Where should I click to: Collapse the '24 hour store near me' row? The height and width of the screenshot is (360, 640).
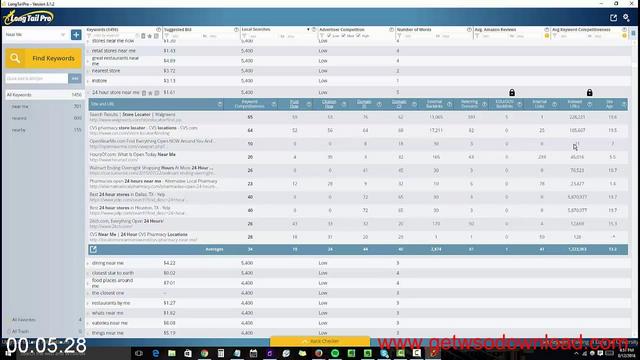pyautogui.click(x=88, y=93)
